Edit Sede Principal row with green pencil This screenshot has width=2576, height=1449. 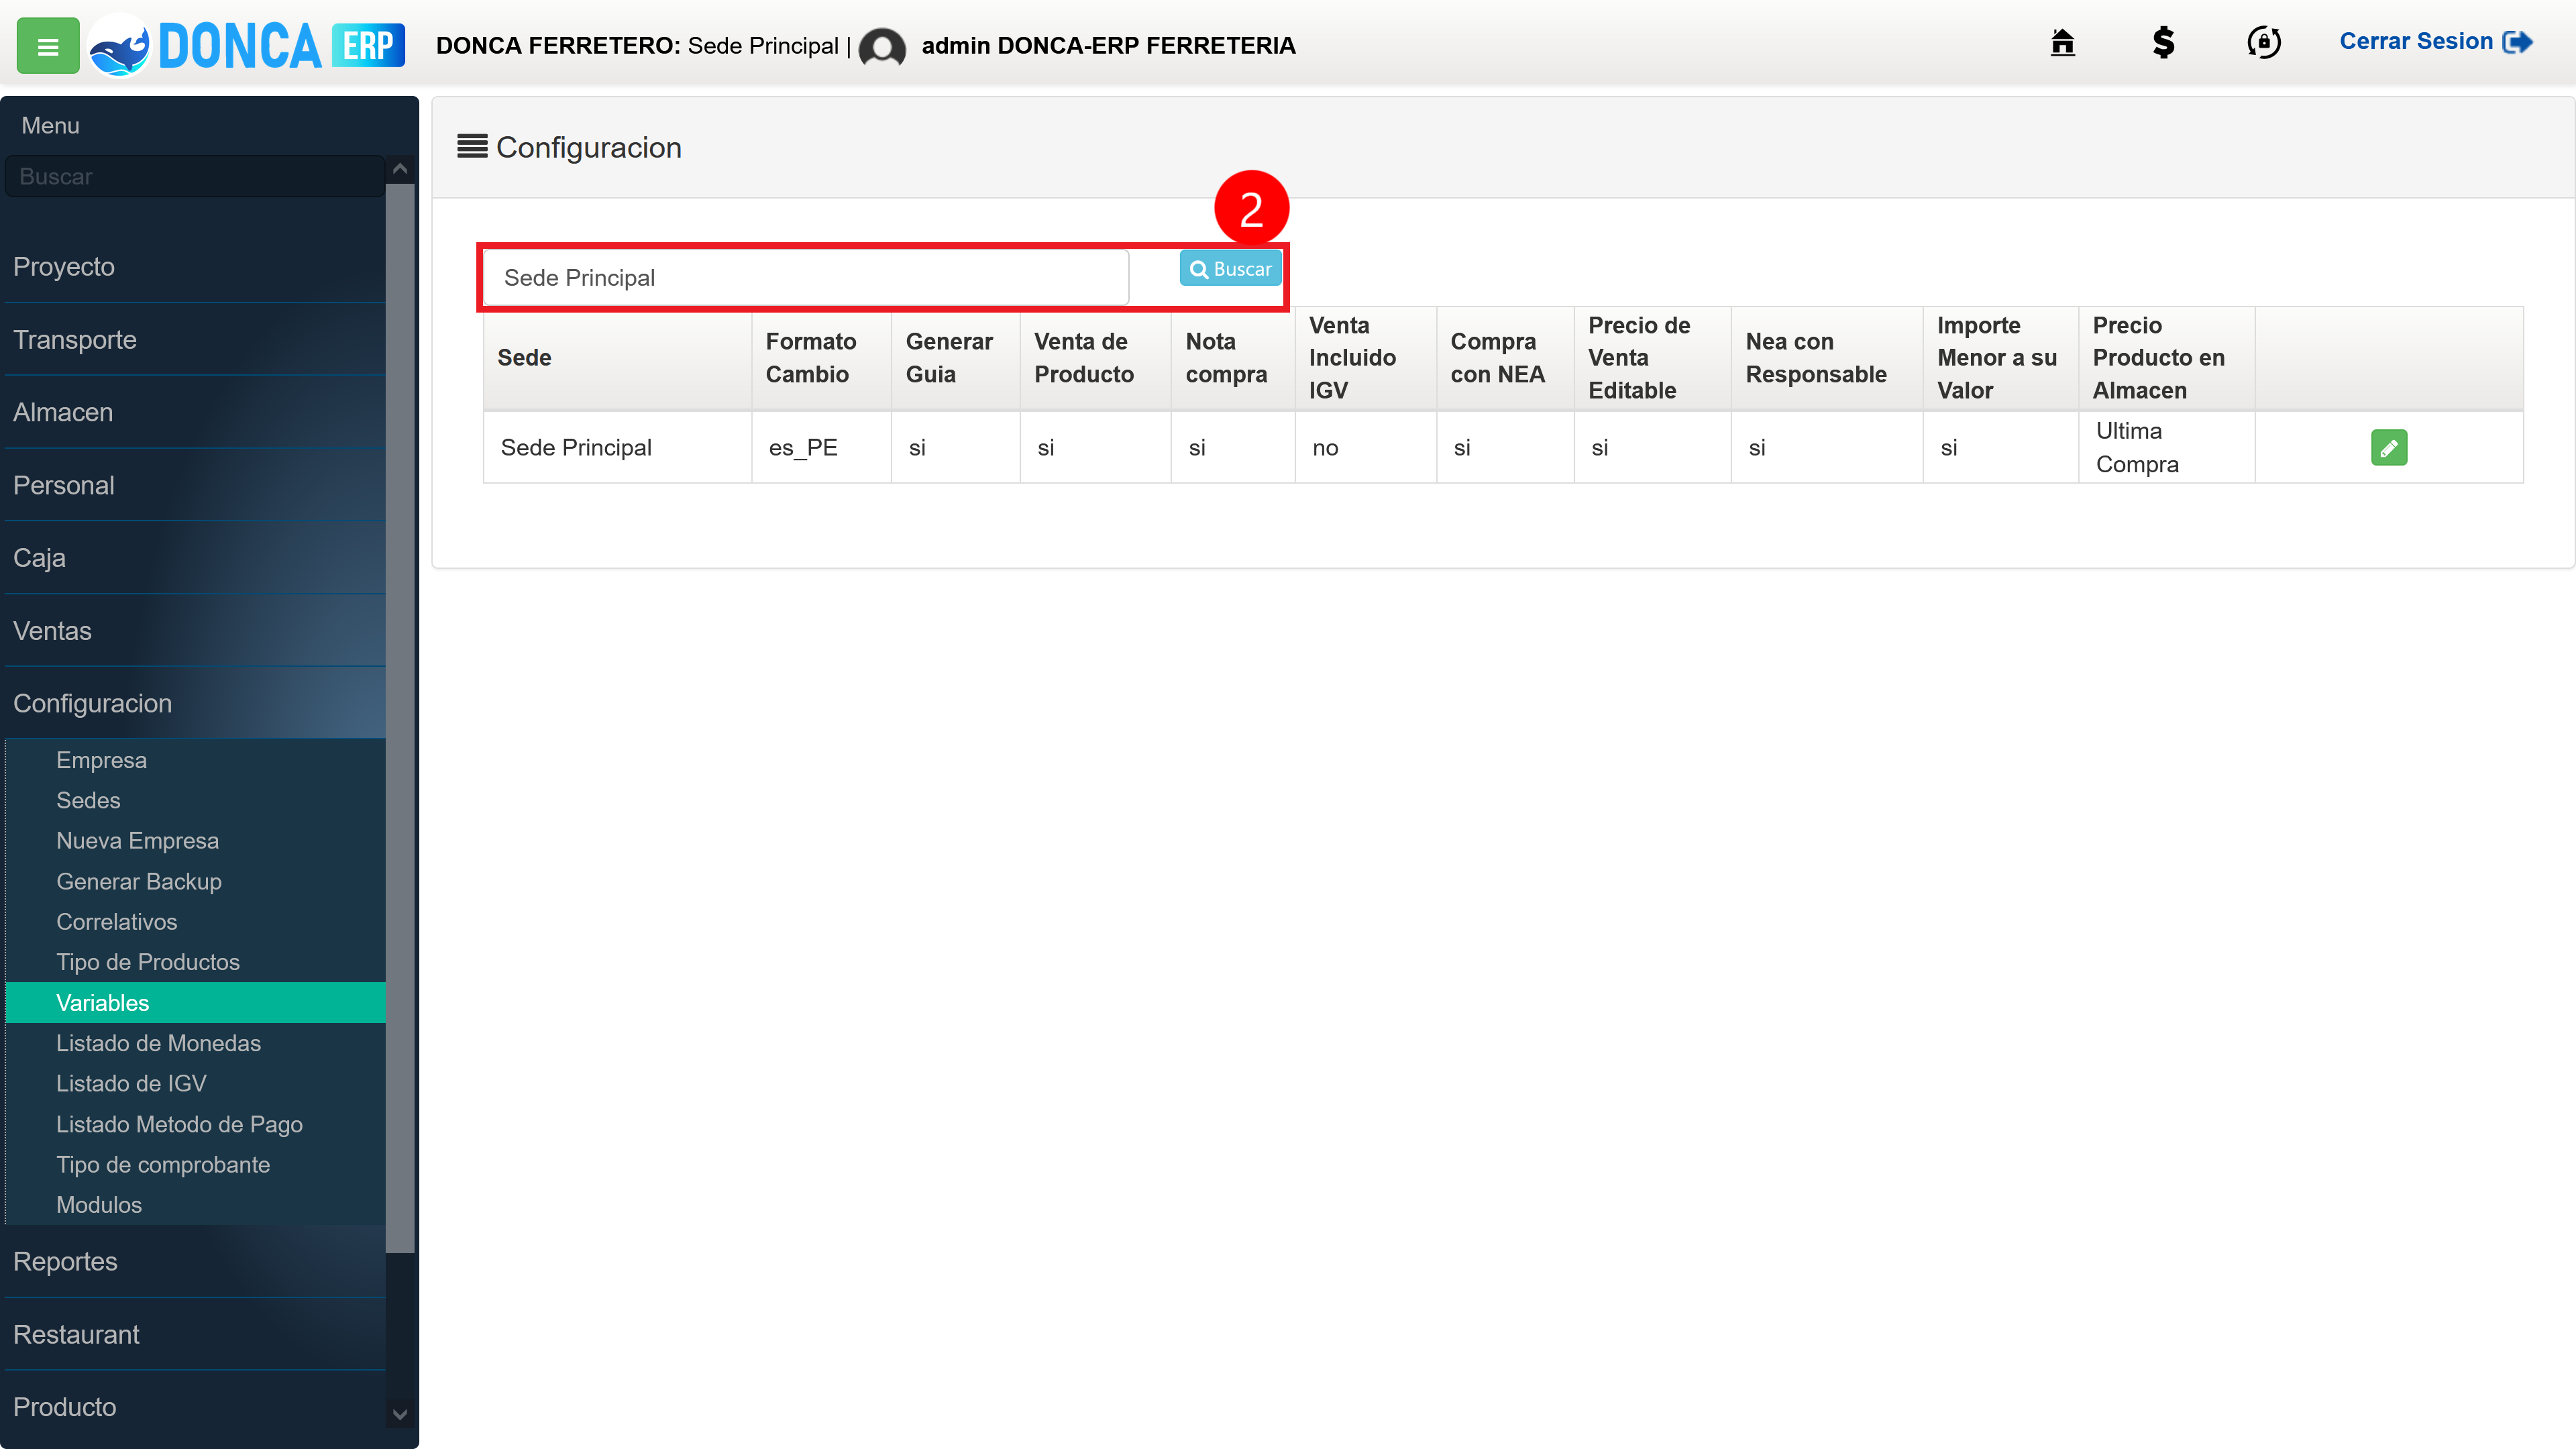pyautogui.click(x=2389, y=448)
